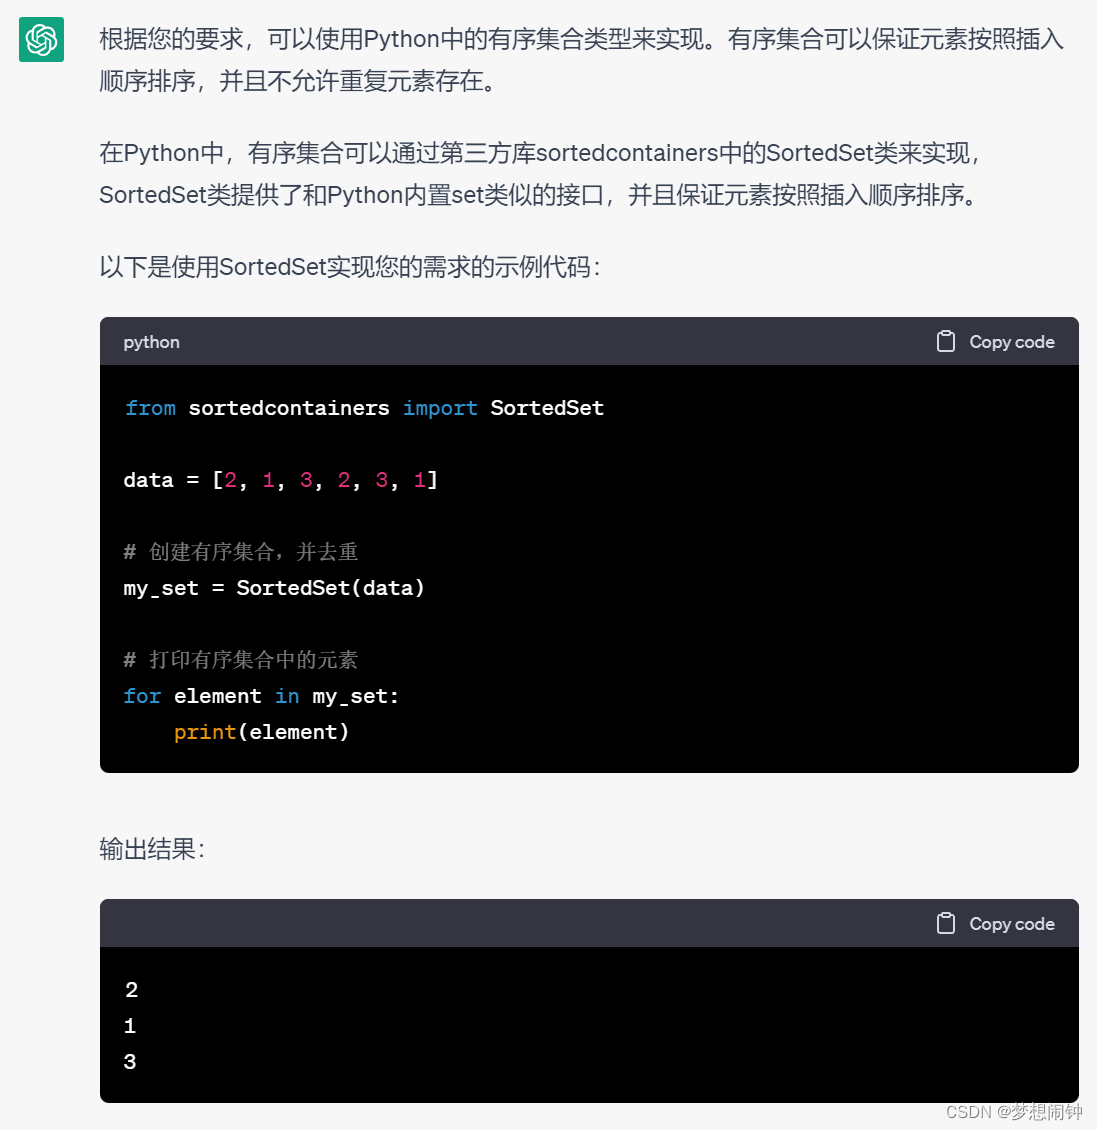Select the keyword import in the code
The image size is (1097, 1130).
tap(440, 407)
